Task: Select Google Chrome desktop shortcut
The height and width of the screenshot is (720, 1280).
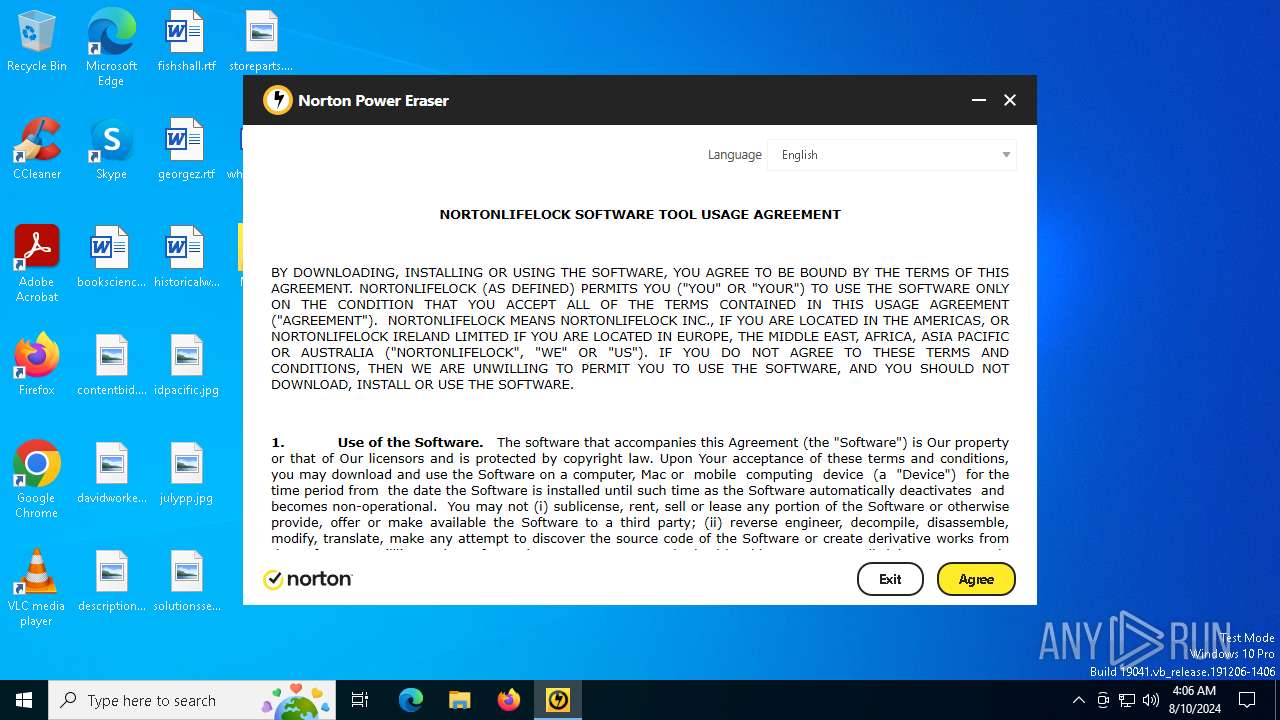Action: tap(37, 480)
